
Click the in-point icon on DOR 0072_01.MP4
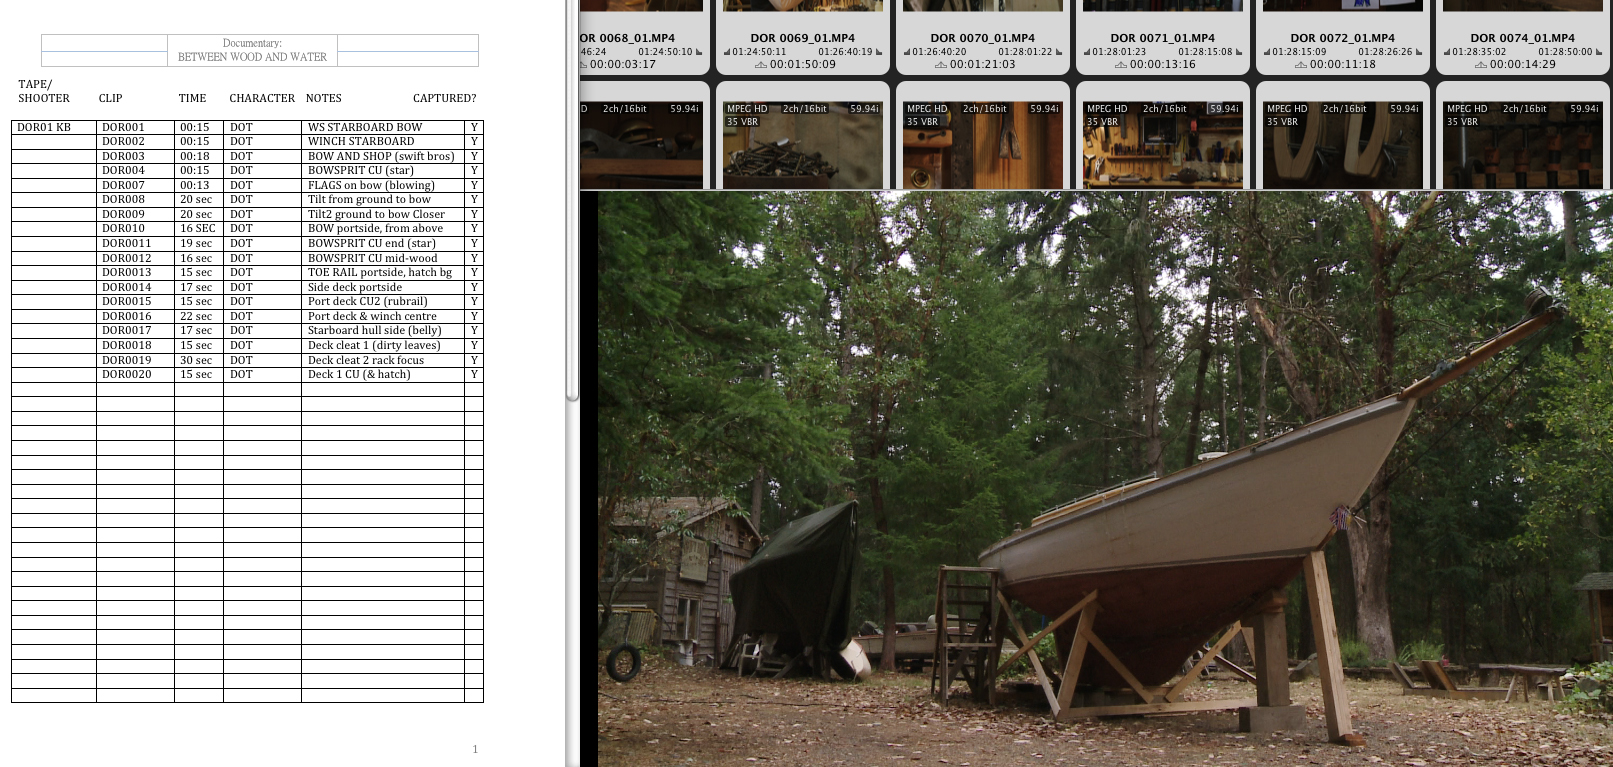tap(1267, 52)
